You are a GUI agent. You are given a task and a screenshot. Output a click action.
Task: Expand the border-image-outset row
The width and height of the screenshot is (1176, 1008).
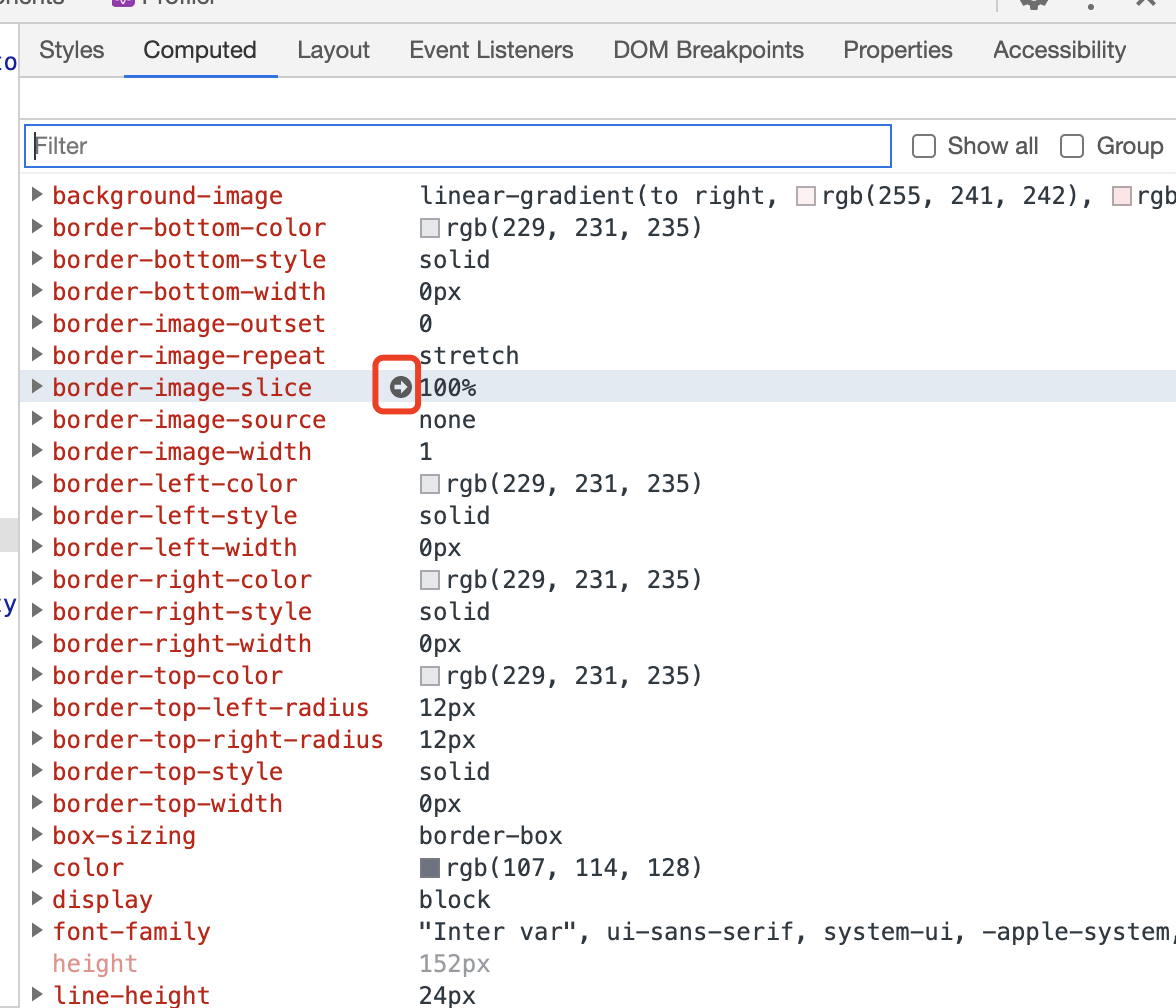pyautogui.click(x=36, y=323)
